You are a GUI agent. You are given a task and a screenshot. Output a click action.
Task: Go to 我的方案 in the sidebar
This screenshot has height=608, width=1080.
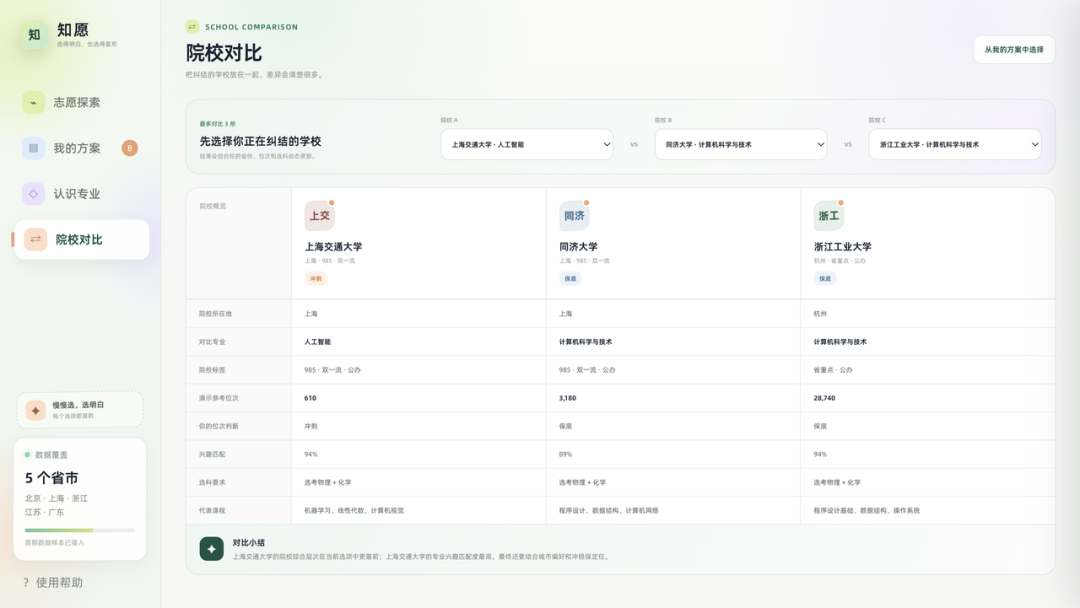(81, 148)
